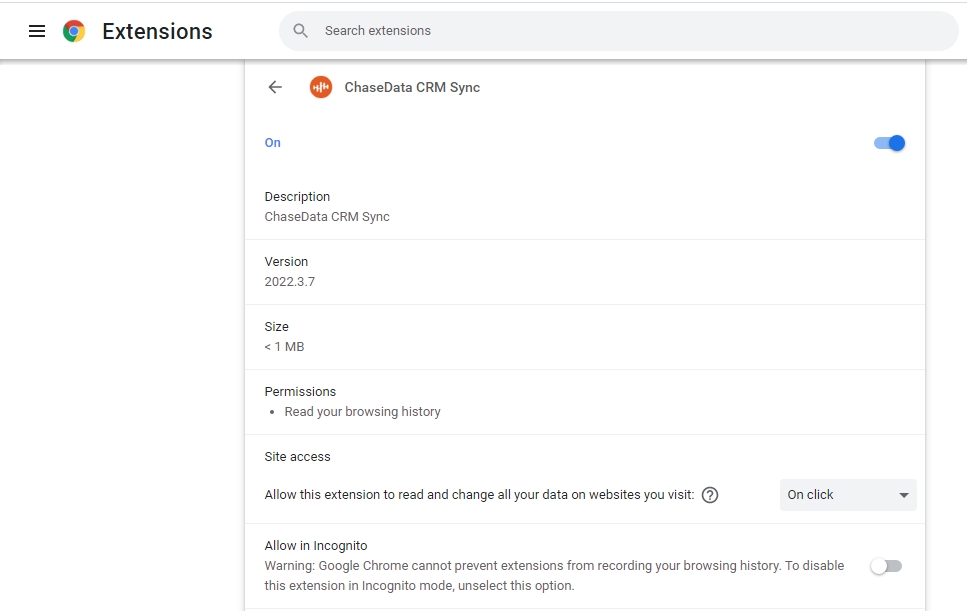Click the ChaseData CRM Sync title text
This screenshot has height=611, width=967.
(x=412, y=88)
